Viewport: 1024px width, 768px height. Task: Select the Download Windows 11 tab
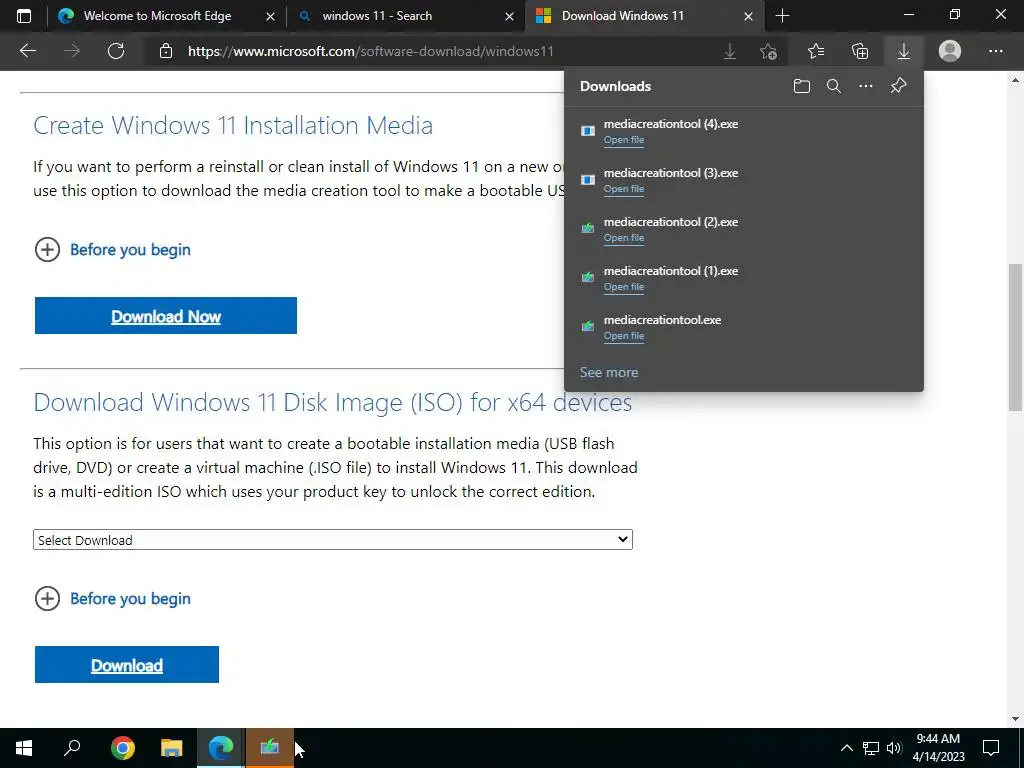coord(622,16)
